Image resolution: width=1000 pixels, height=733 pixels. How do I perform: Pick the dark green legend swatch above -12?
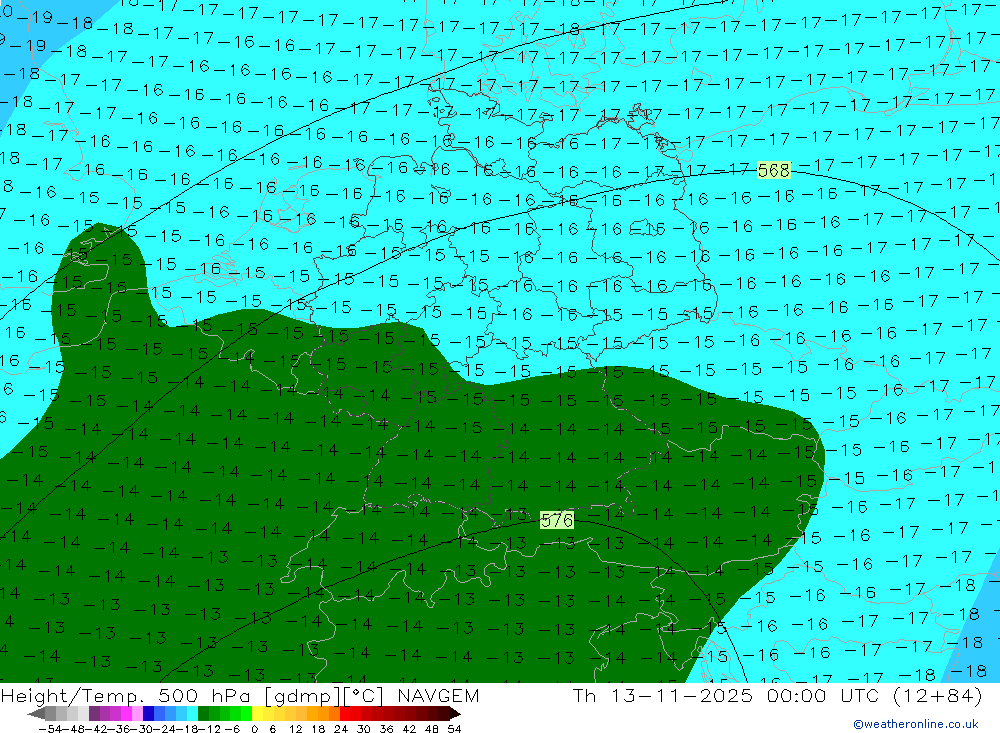coord(203,714)
